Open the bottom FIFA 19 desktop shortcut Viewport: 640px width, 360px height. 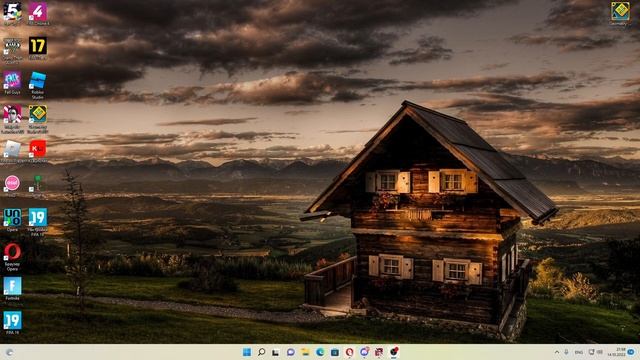tap(12, 321)
